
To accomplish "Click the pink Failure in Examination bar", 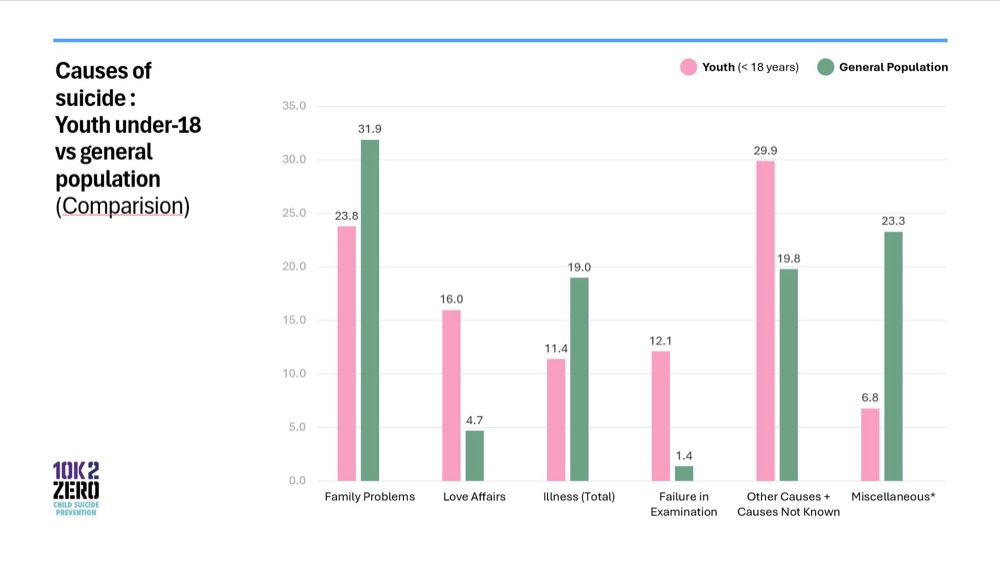I will pos(661,416).
